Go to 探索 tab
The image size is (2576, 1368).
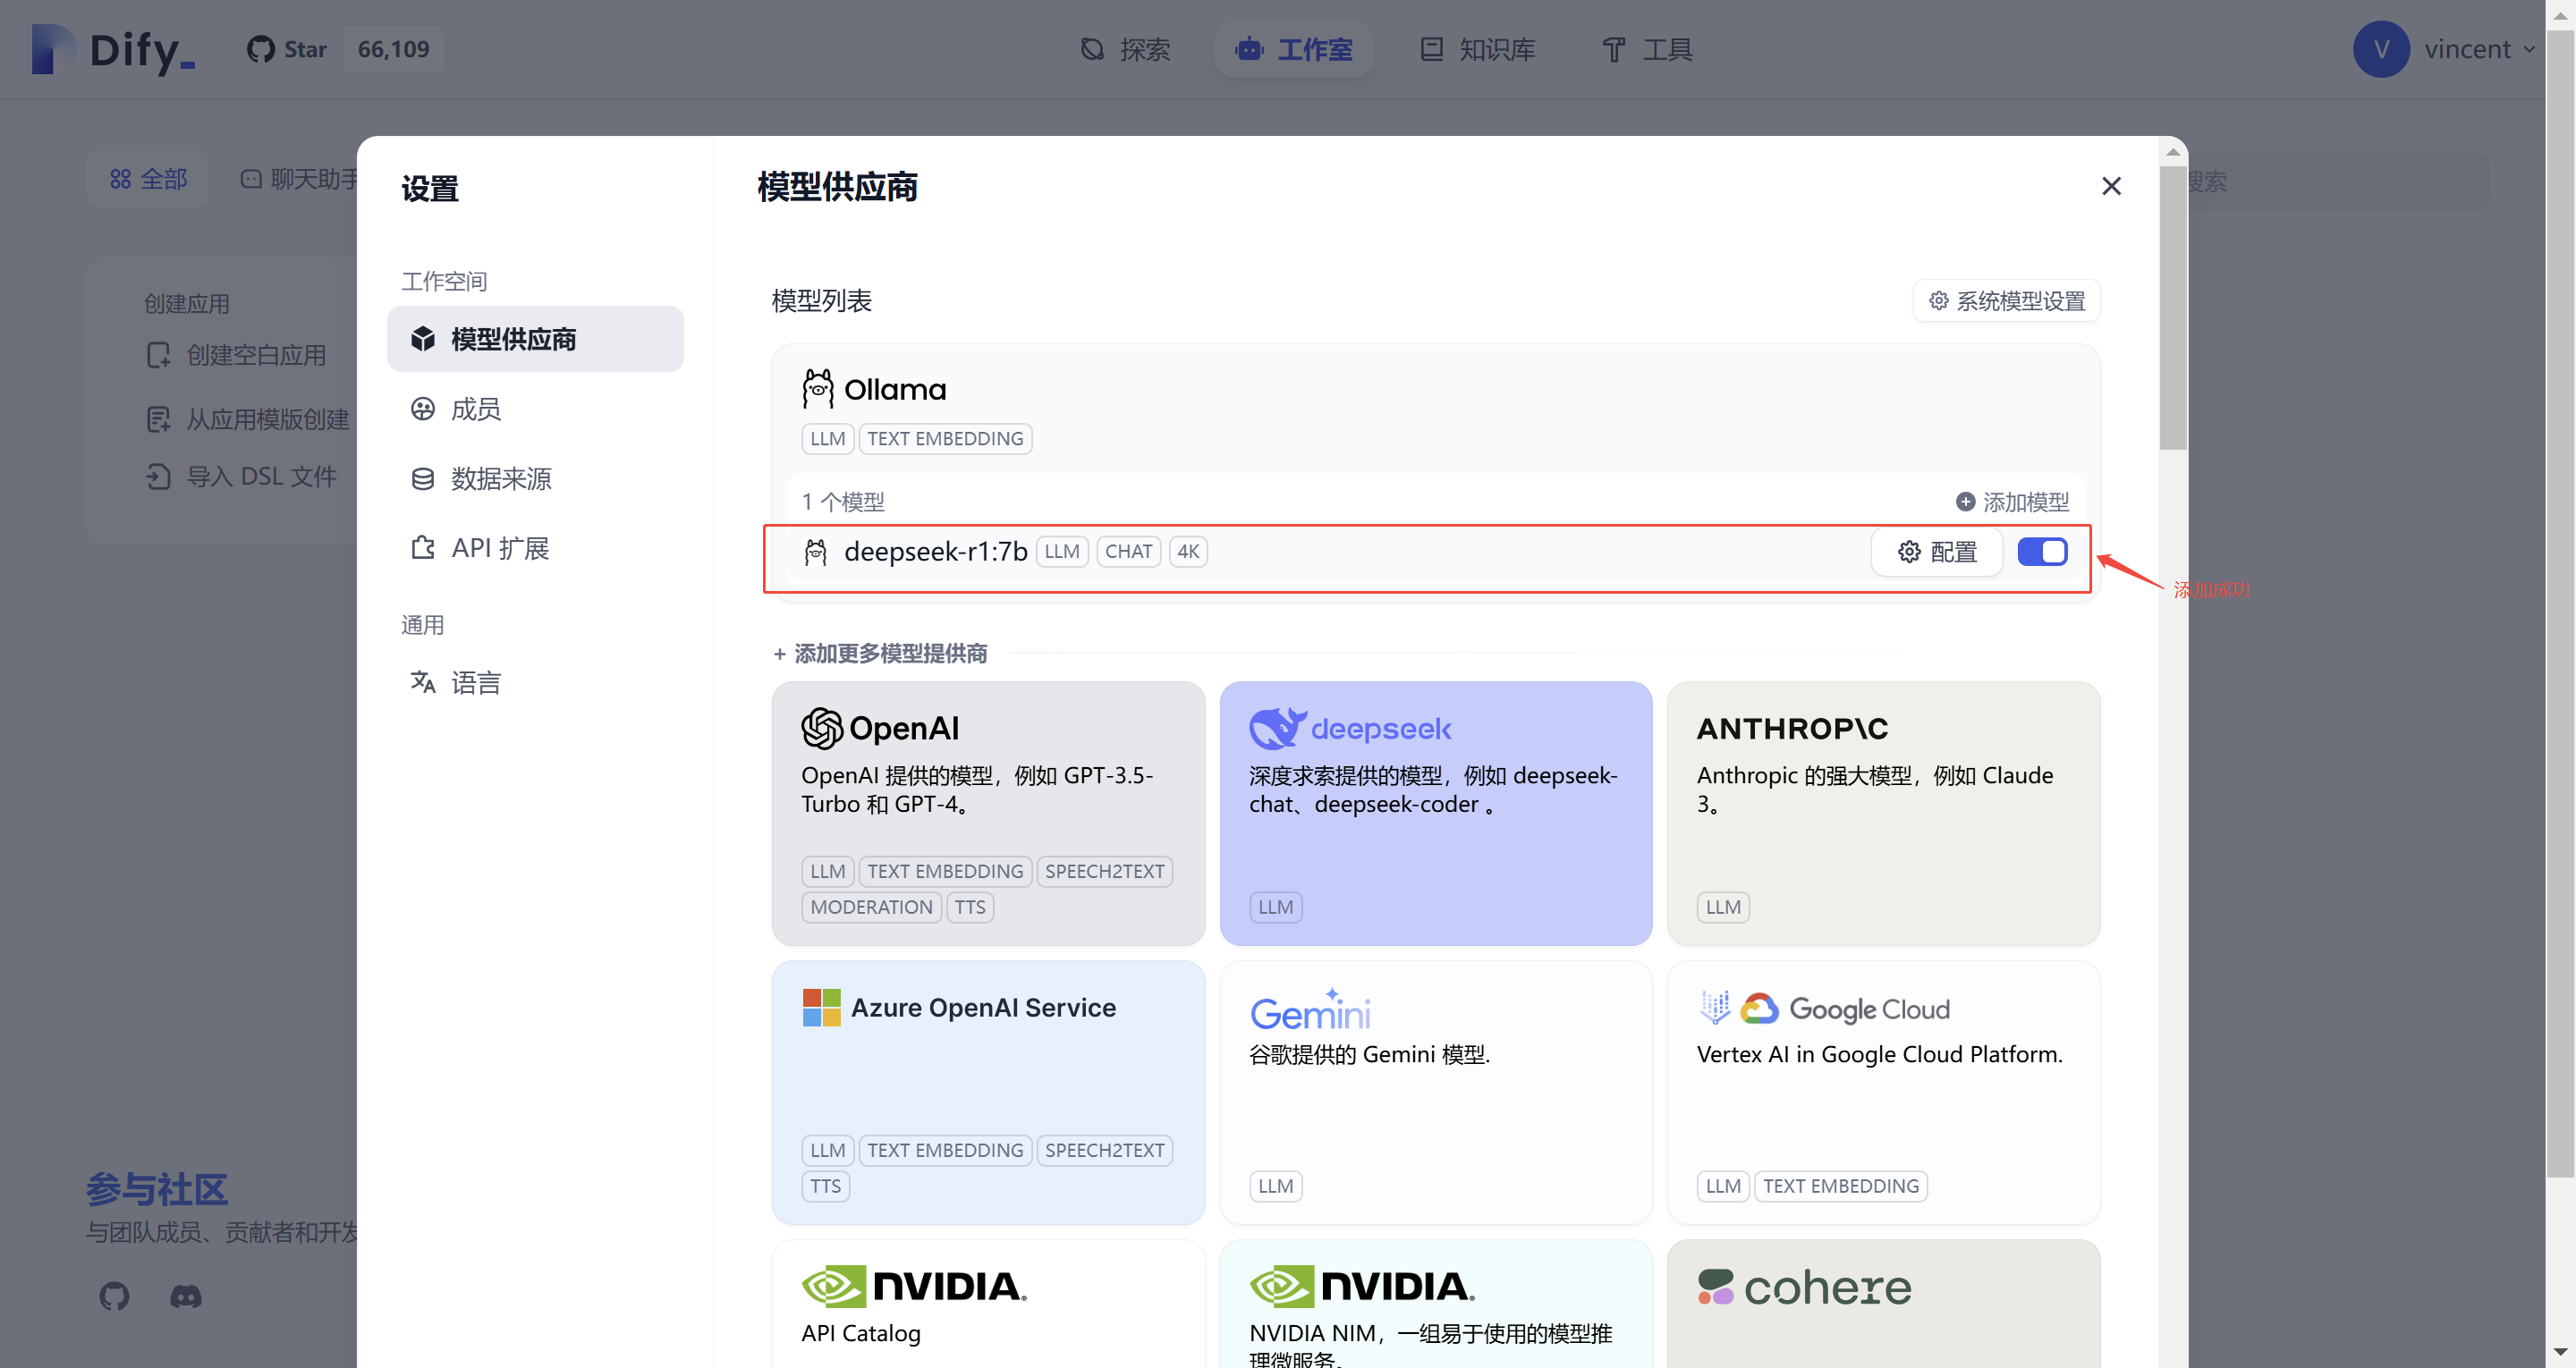pyautogui.click(x=1125, y=49)
